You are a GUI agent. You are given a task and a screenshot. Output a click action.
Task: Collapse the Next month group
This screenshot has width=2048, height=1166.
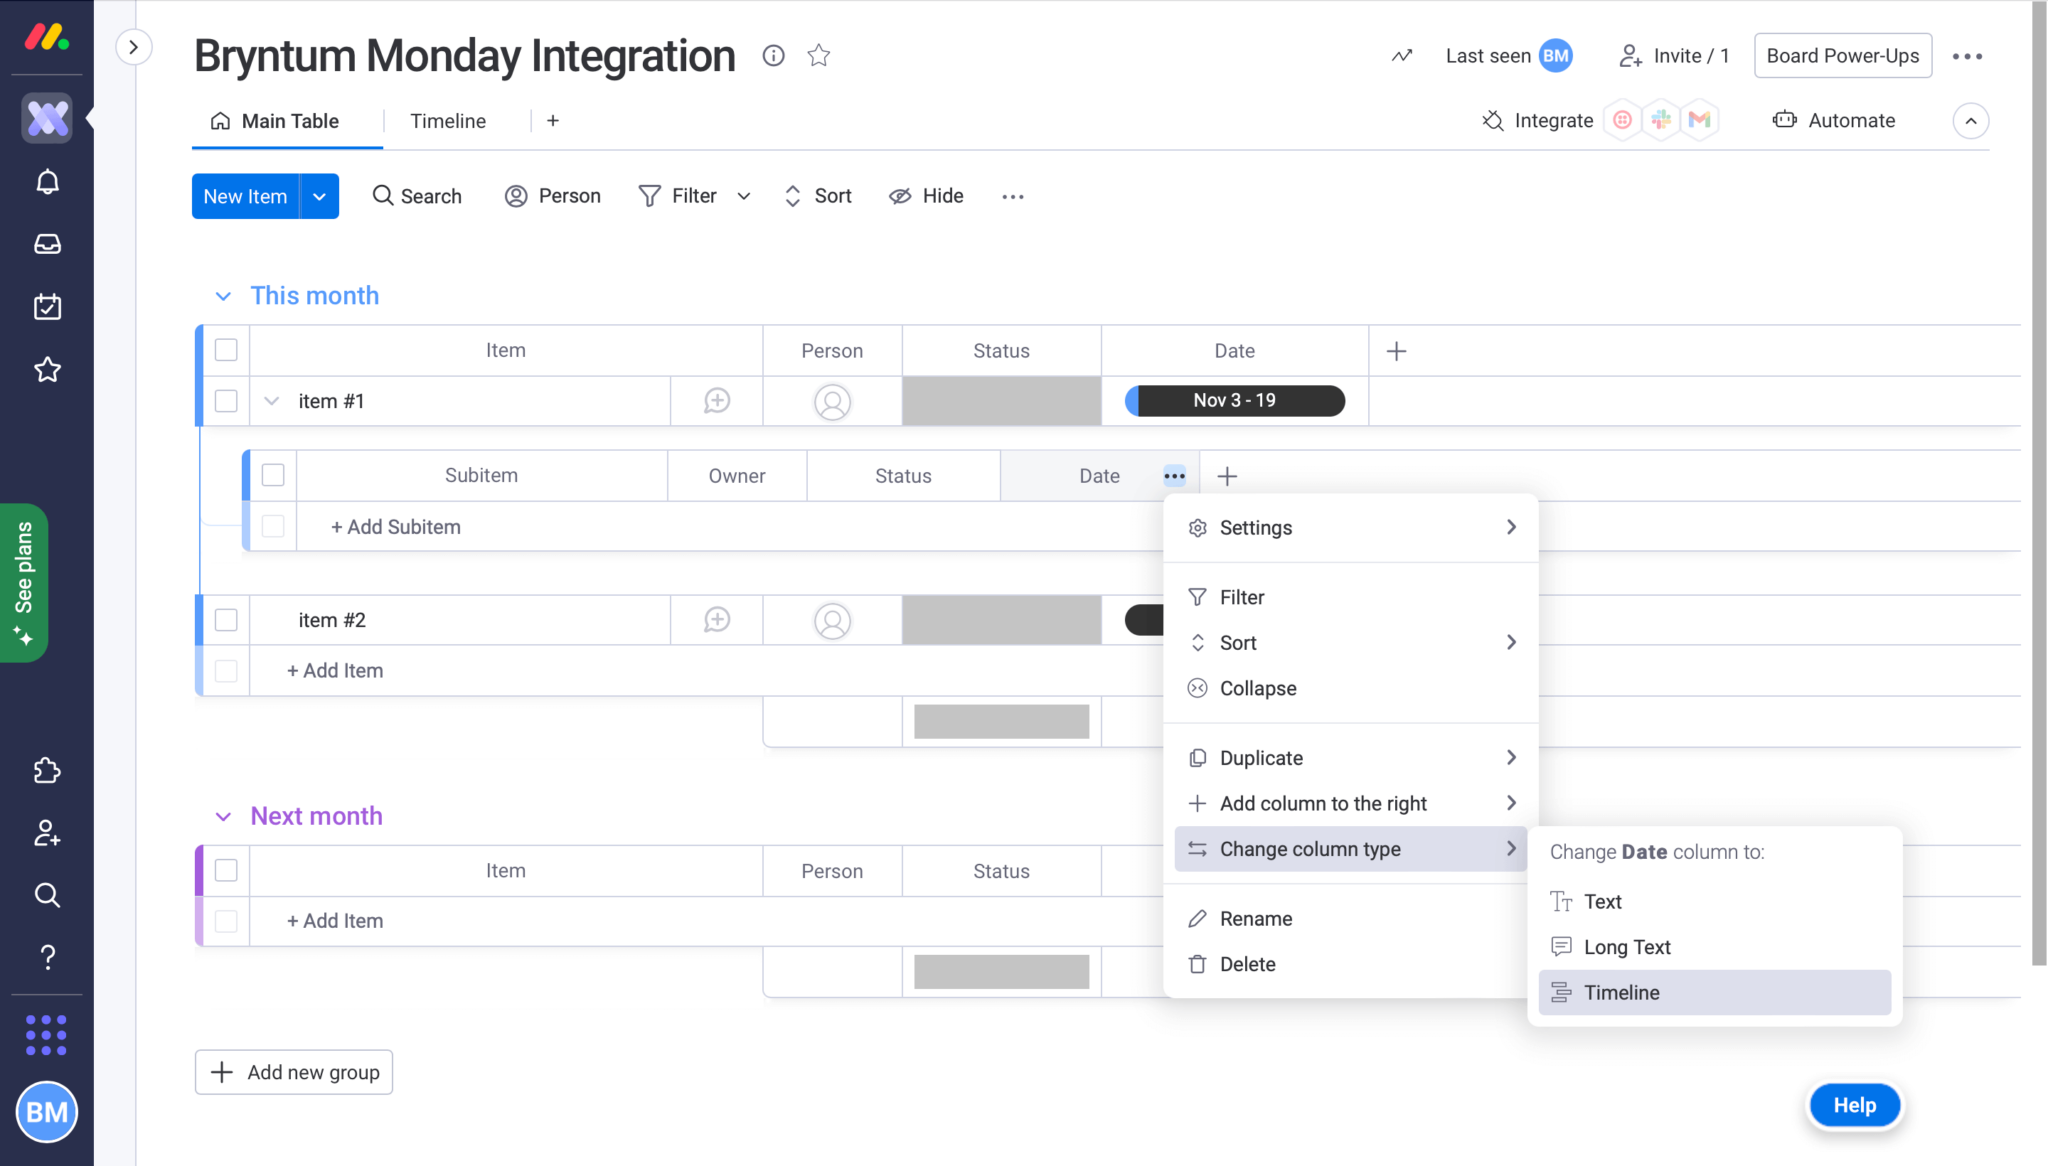[x=223, y=816]
